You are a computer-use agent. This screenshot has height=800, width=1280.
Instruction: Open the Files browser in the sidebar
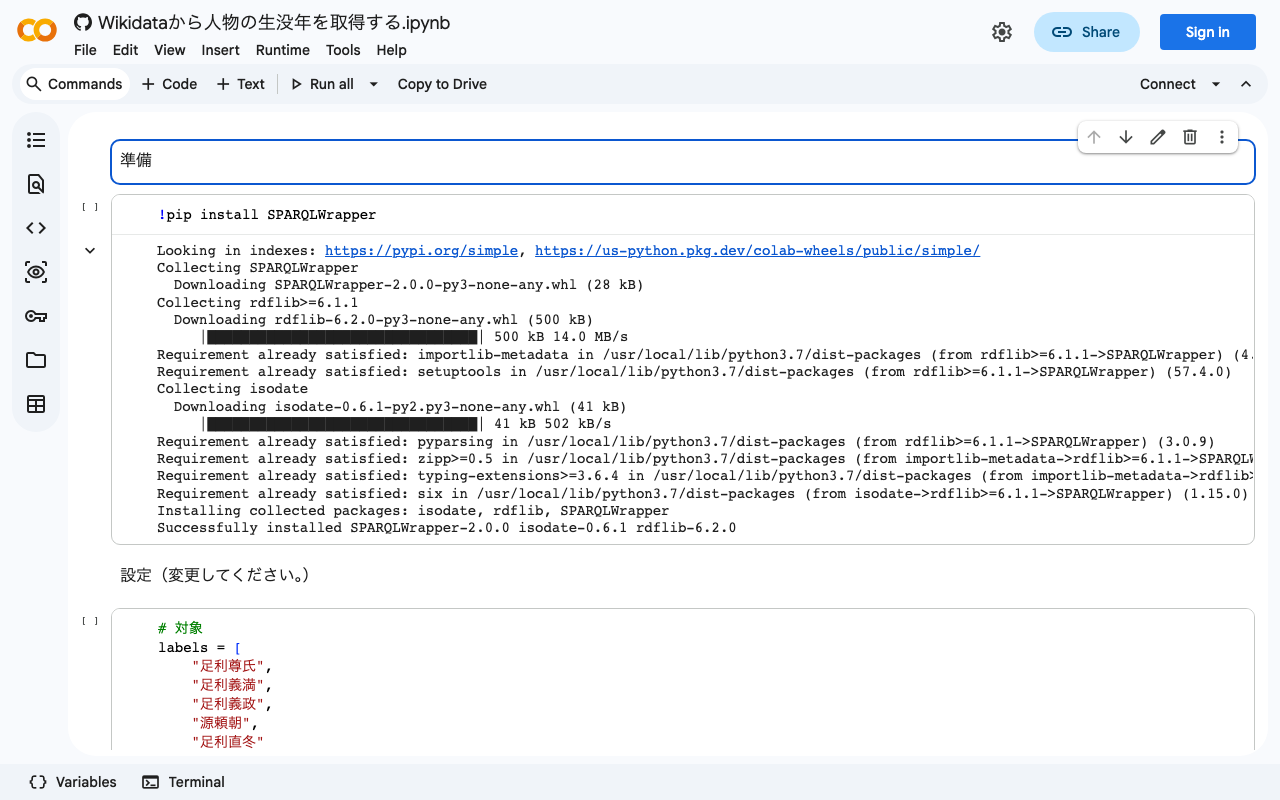click(36, 360)
